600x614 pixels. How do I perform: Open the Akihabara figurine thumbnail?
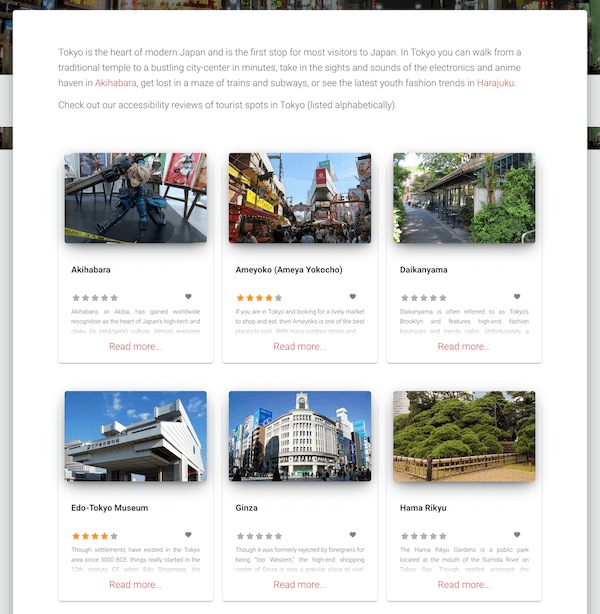(x=135, y=198)
